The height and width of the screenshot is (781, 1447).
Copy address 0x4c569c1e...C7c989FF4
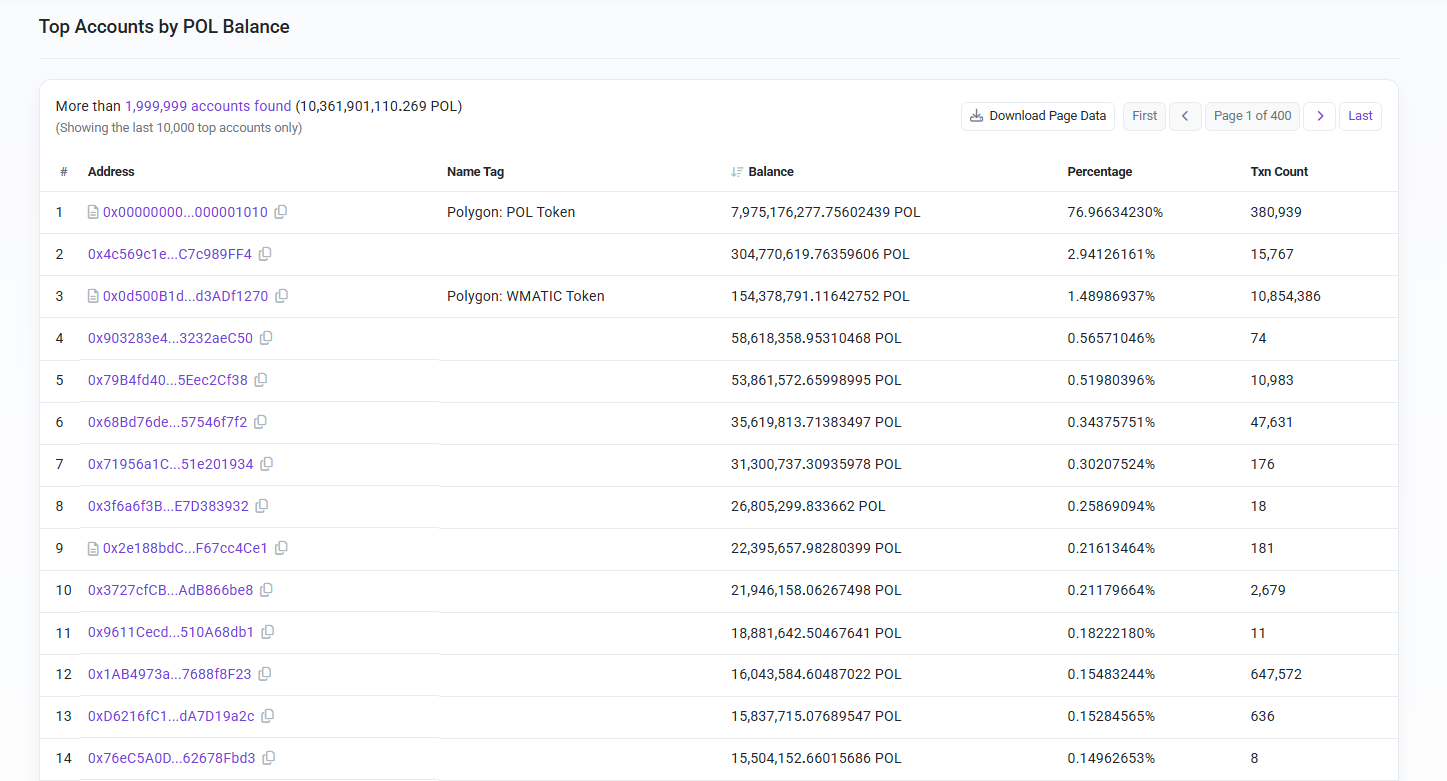[x=265, y=254]
